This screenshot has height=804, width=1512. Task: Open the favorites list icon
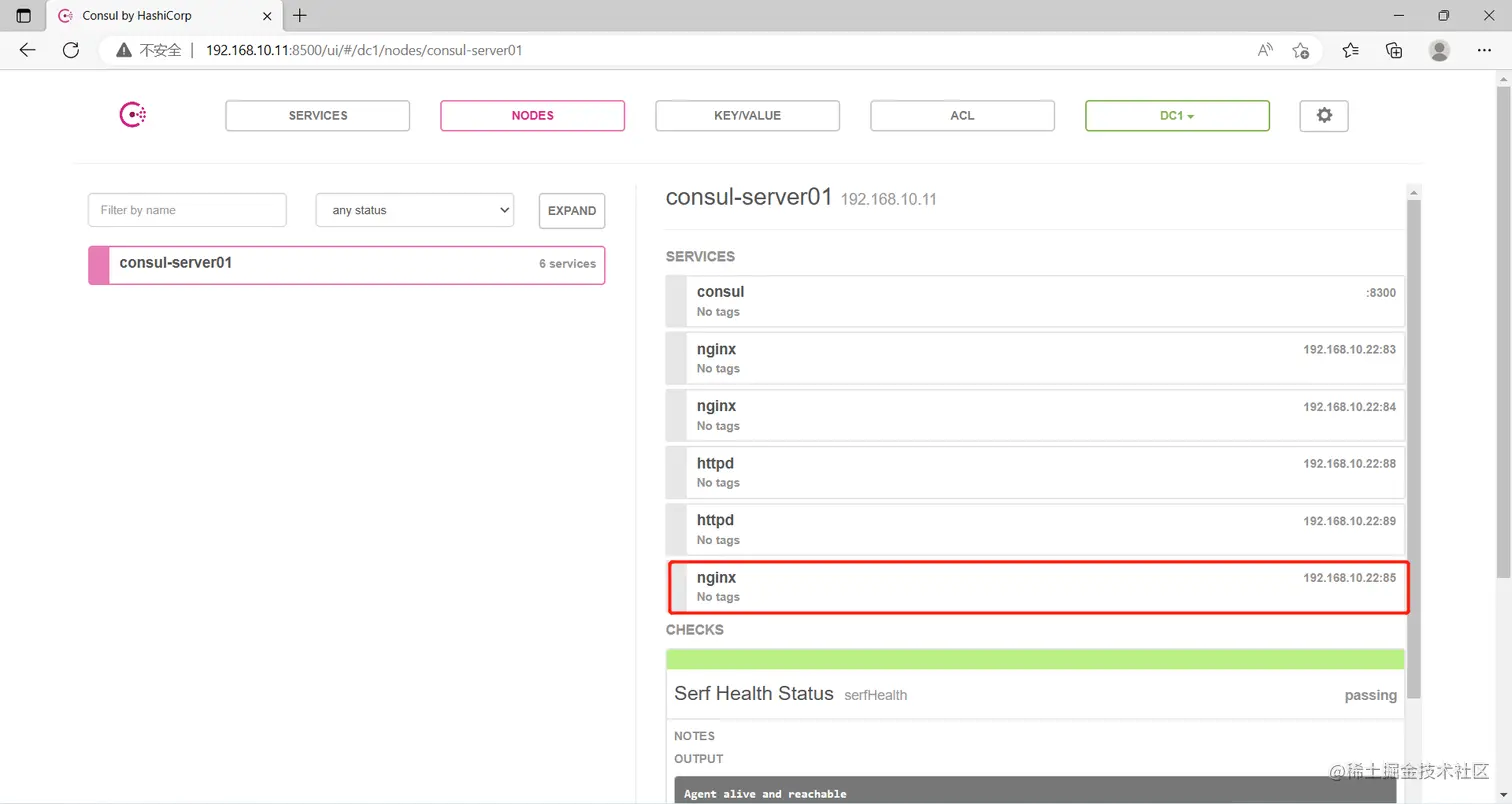(x=1351, y=50)
